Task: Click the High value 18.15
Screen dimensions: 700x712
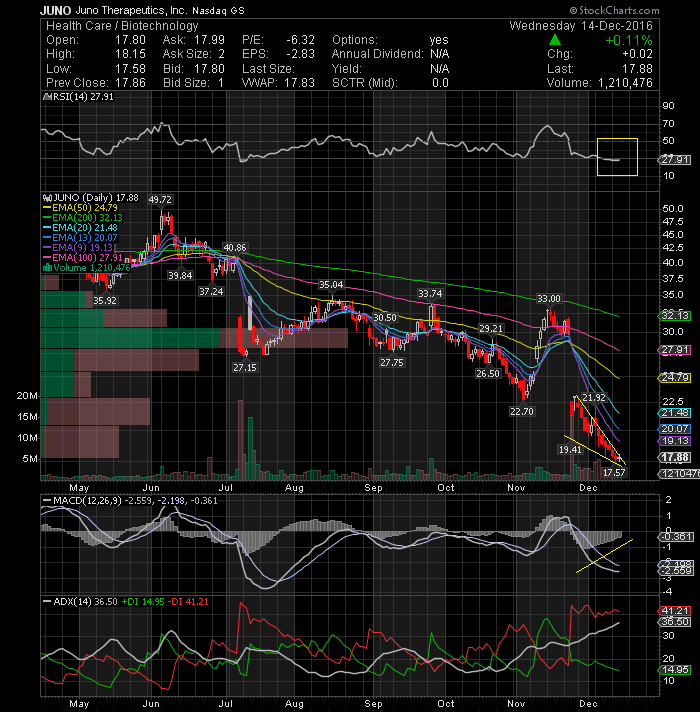Action: click(x=130, y=54)
